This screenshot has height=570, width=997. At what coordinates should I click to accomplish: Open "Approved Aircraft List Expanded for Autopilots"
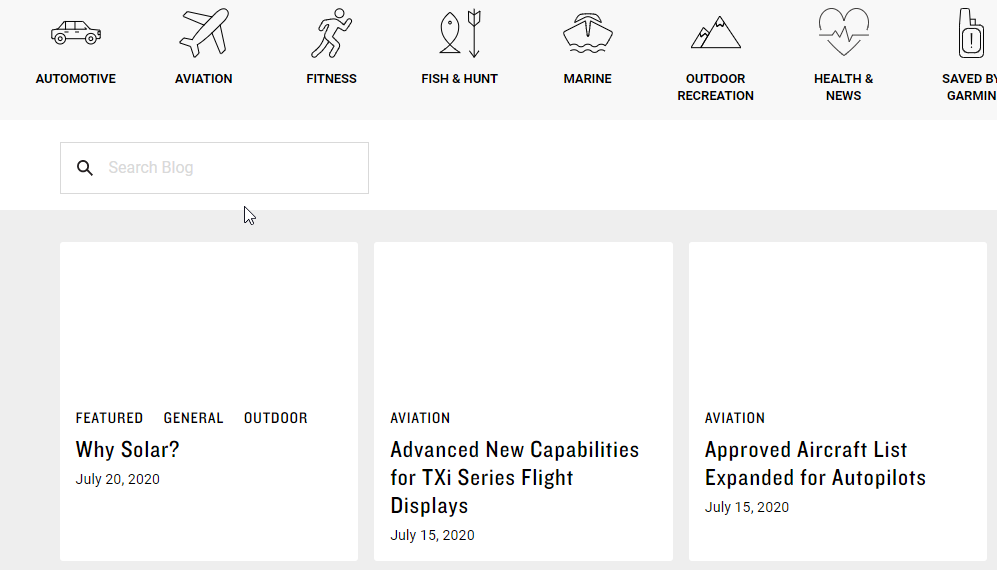(815, 463)
